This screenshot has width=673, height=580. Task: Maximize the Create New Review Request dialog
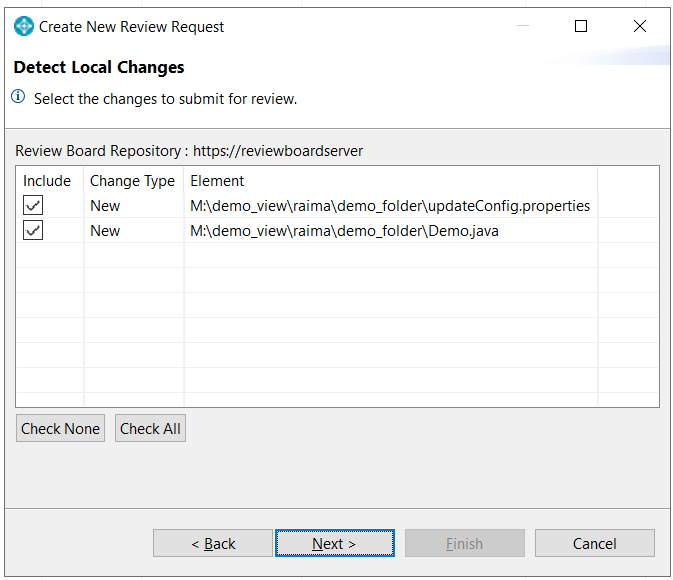(581, 26)
